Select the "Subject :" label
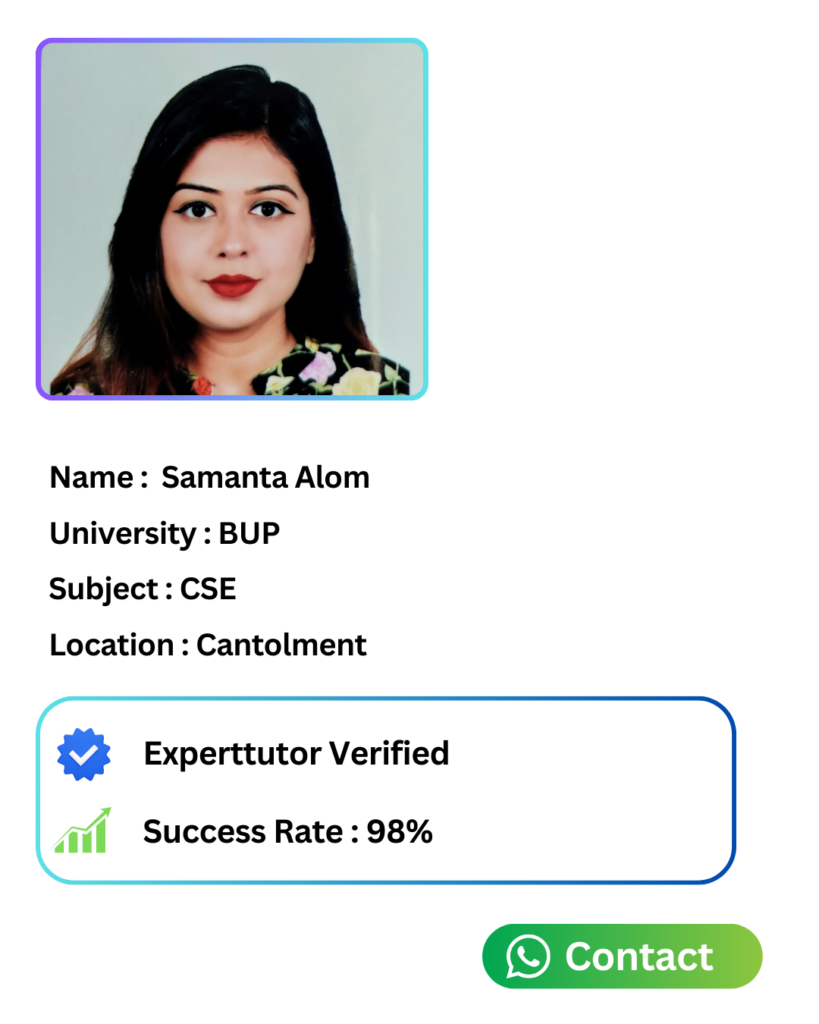Image resolution: width=819 pixels, height=1024 pixels. pos(104,589)
